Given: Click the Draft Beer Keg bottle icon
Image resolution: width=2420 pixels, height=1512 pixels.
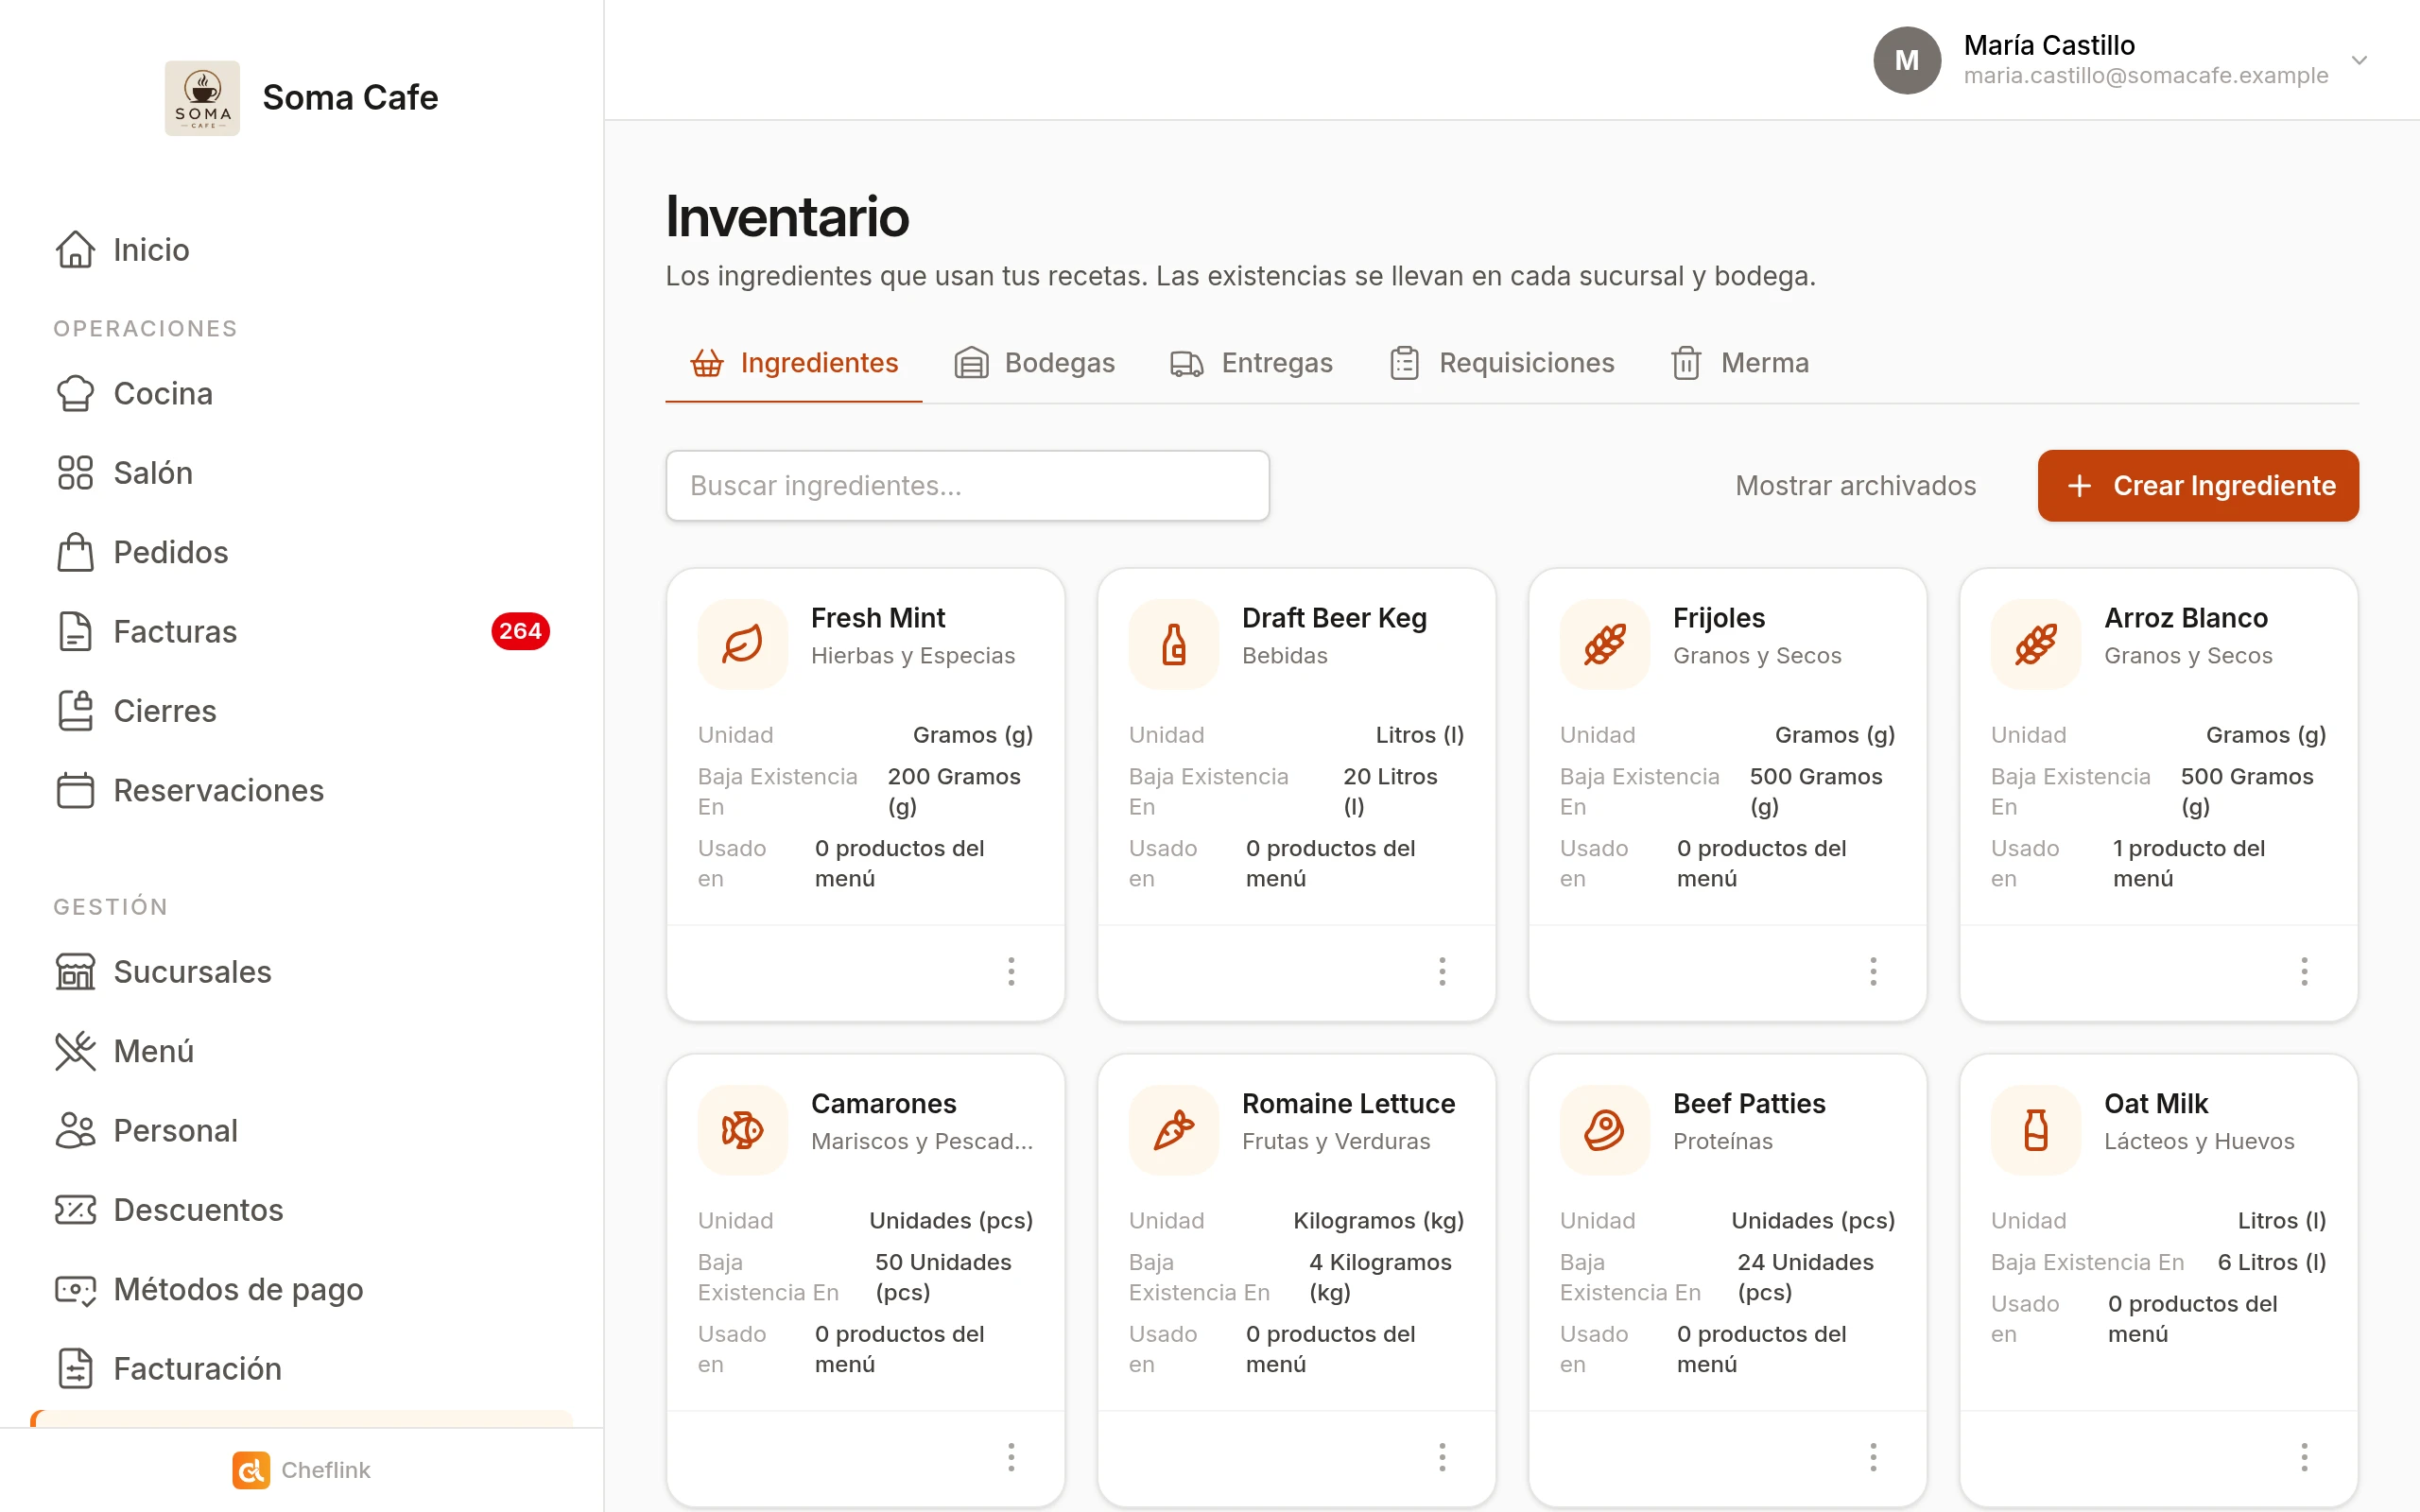Looking at the screenshot, I should (1174, 644).
